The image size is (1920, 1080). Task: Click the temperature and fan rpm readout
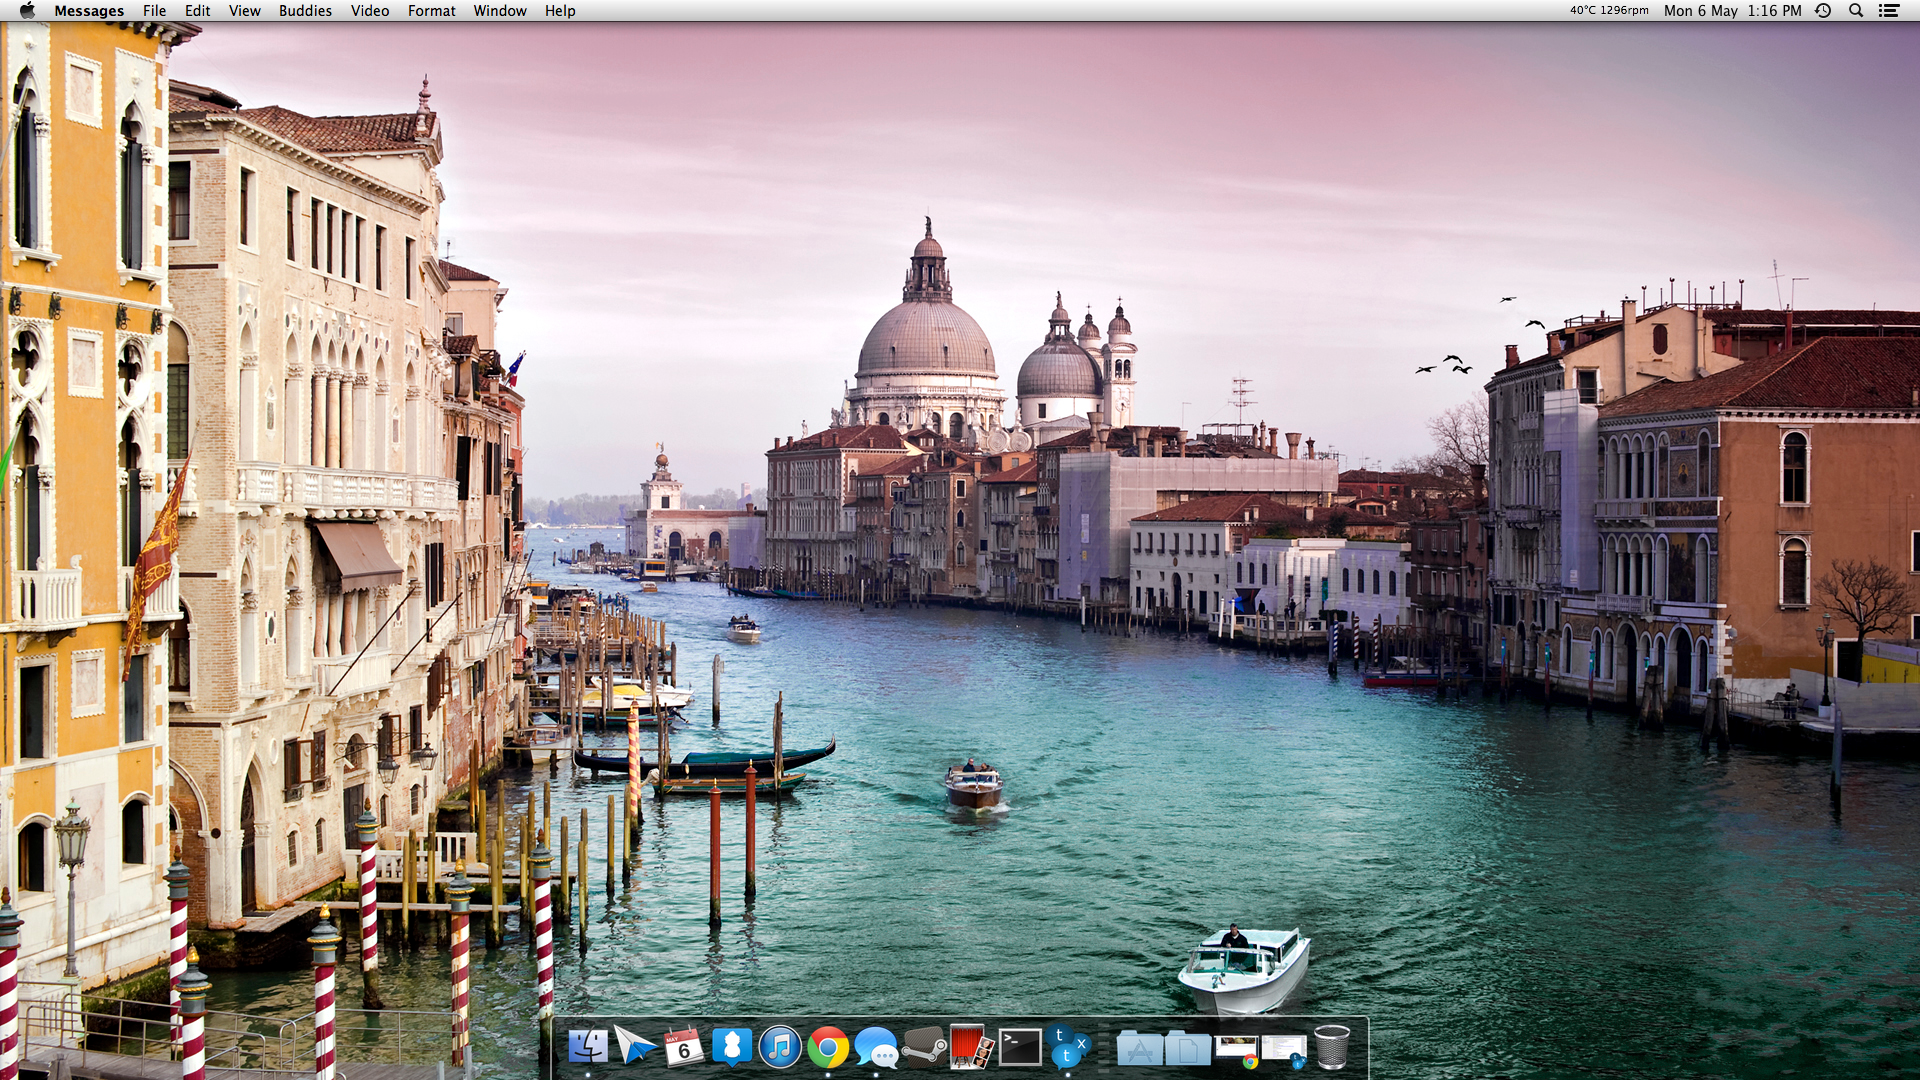point(1608,11)
